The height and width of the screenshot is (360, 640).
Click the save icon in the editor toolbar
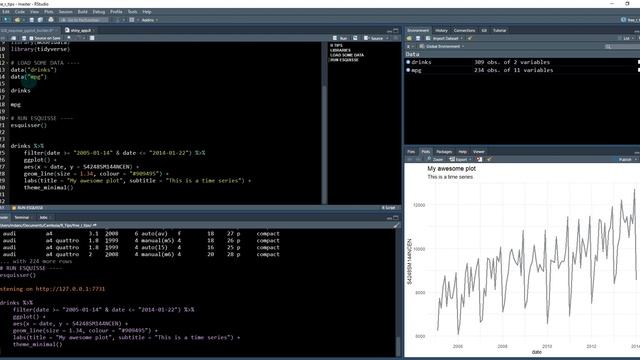(x=24, y=38)
